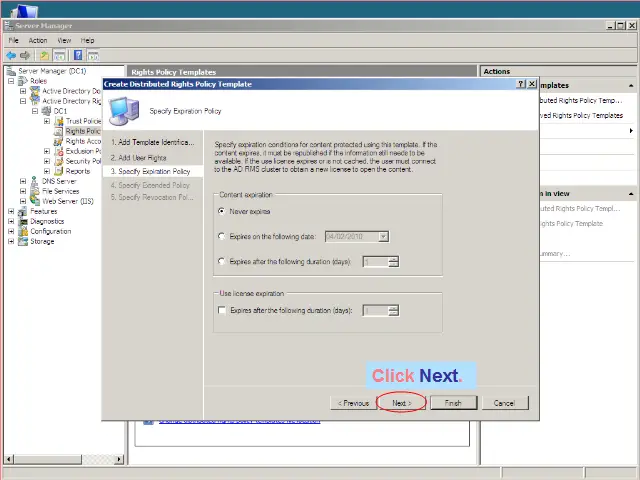The height and width of the screenshot is (480, 640).
Task: Select the Active Directory Do... role icon
Action: [35, 91]
